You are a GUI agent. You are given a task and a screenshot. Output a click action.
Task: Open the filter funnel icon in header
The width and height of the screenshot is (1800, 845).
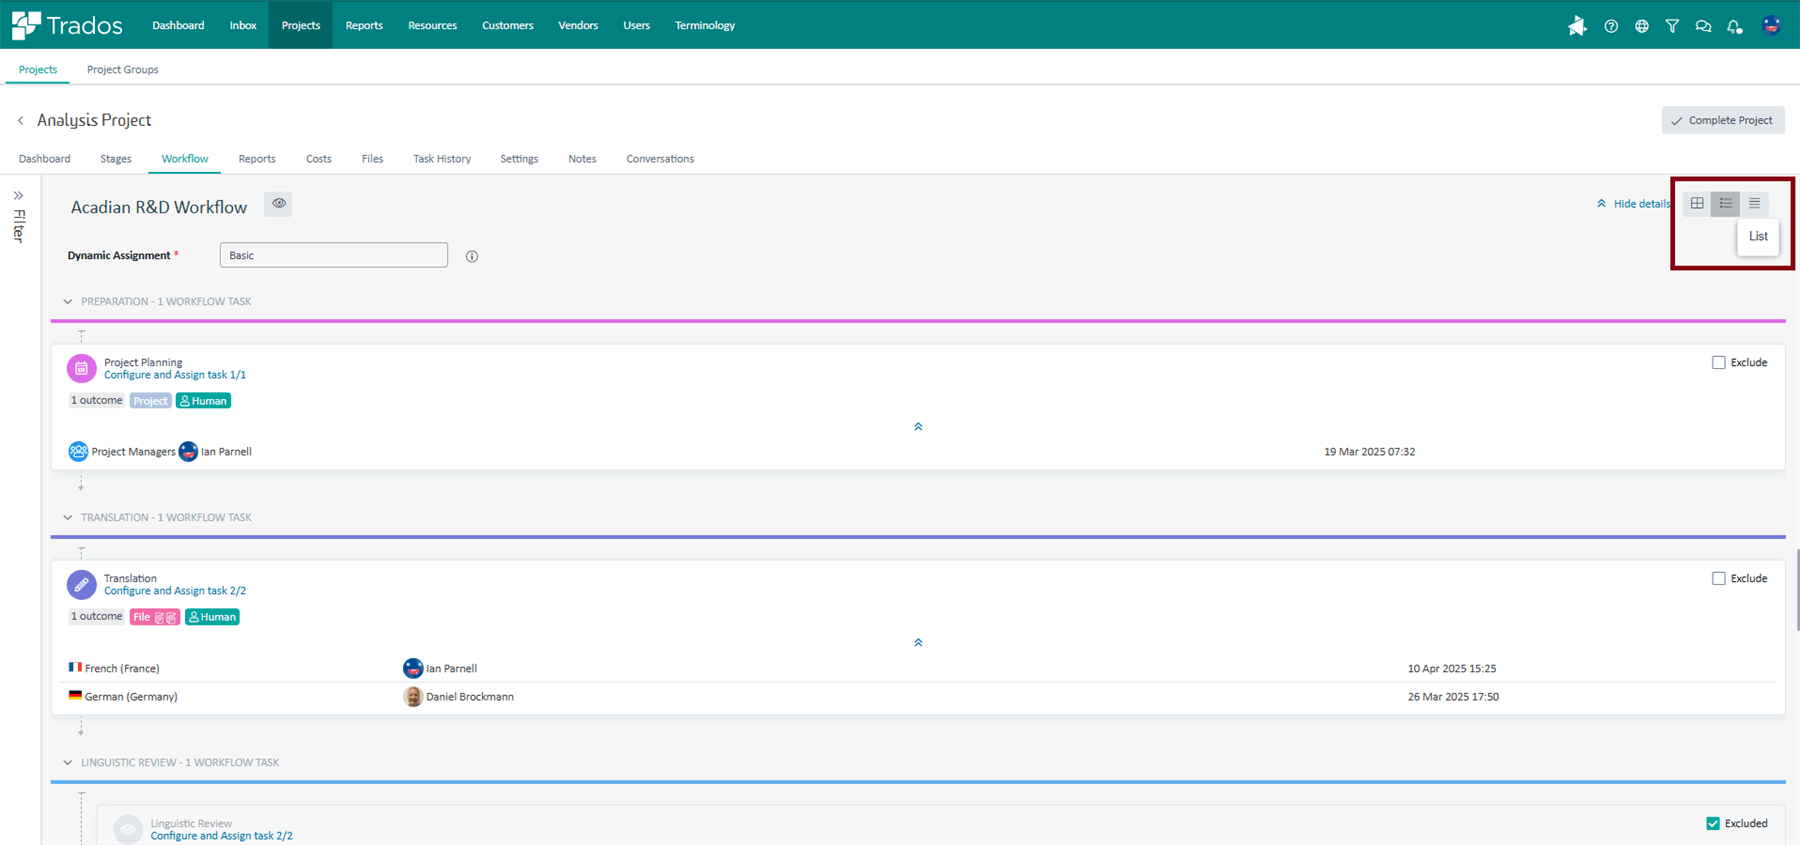(1672, 27)
